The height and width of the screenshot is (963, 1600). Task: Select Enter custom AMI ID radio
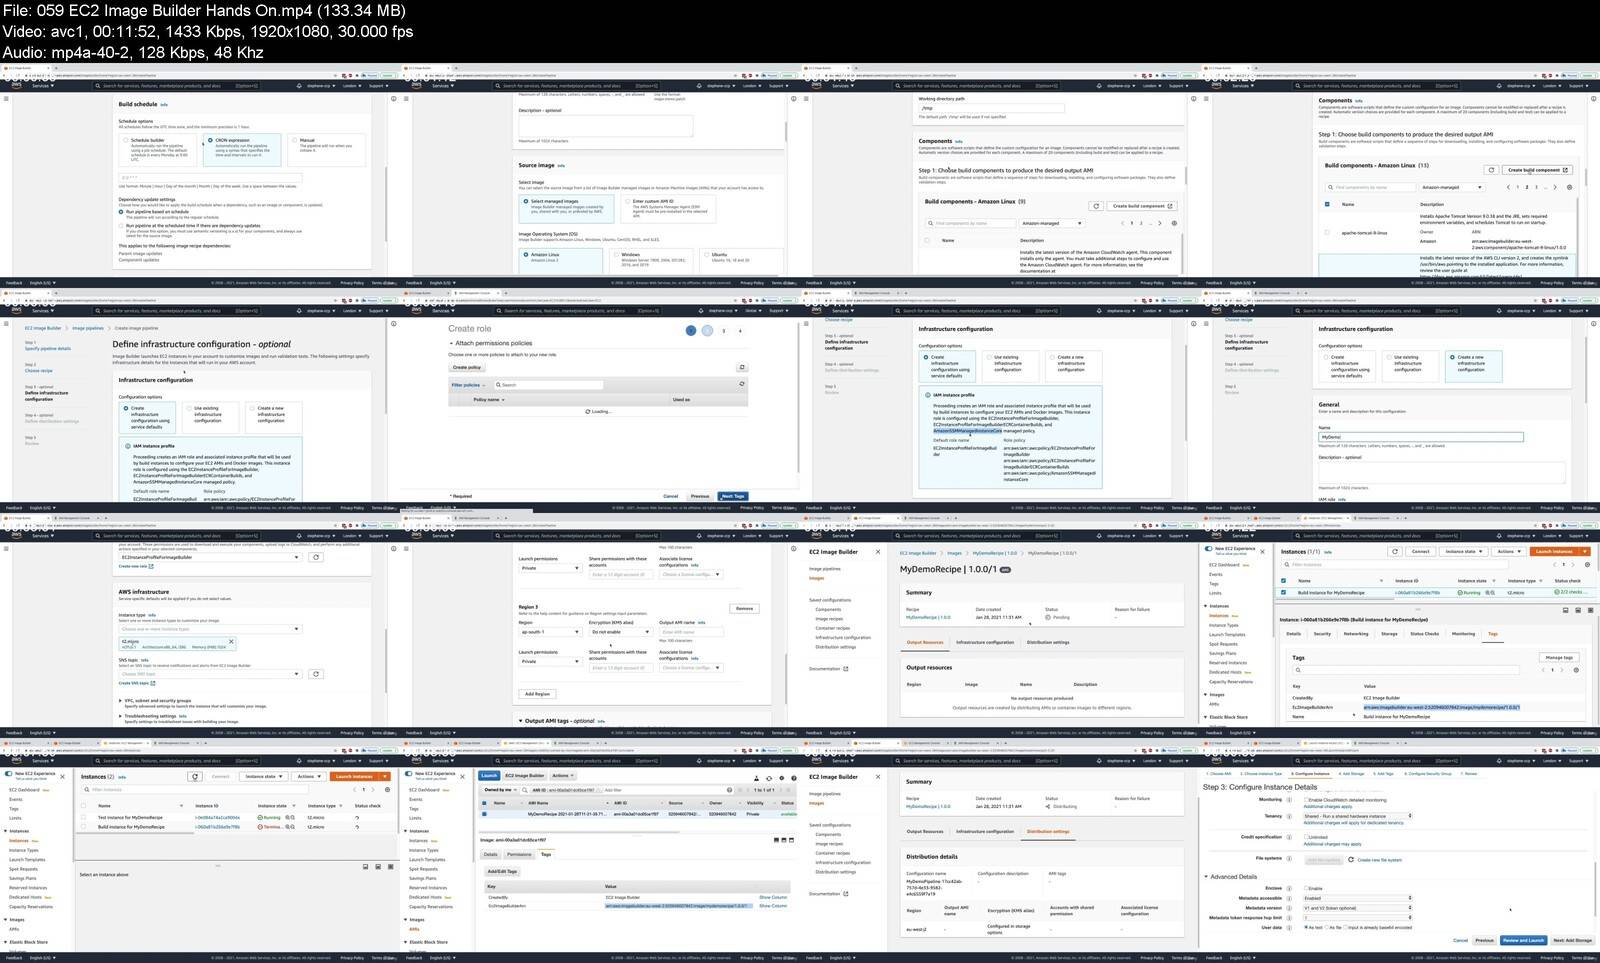click(x=626, y=201)
